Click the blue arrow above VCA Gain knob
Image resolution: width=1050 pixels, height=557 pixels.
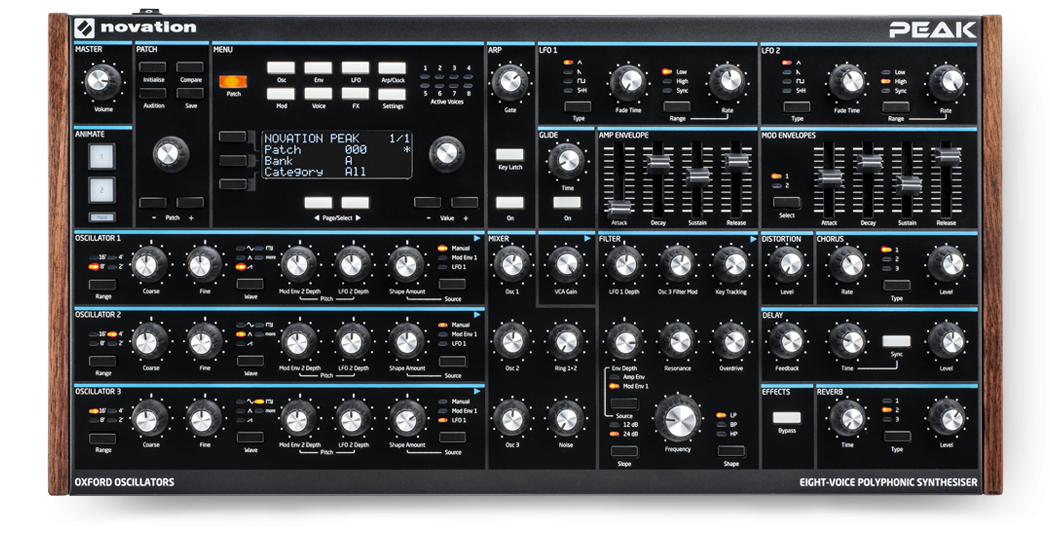pyautogui.click(x=587, y=238)
